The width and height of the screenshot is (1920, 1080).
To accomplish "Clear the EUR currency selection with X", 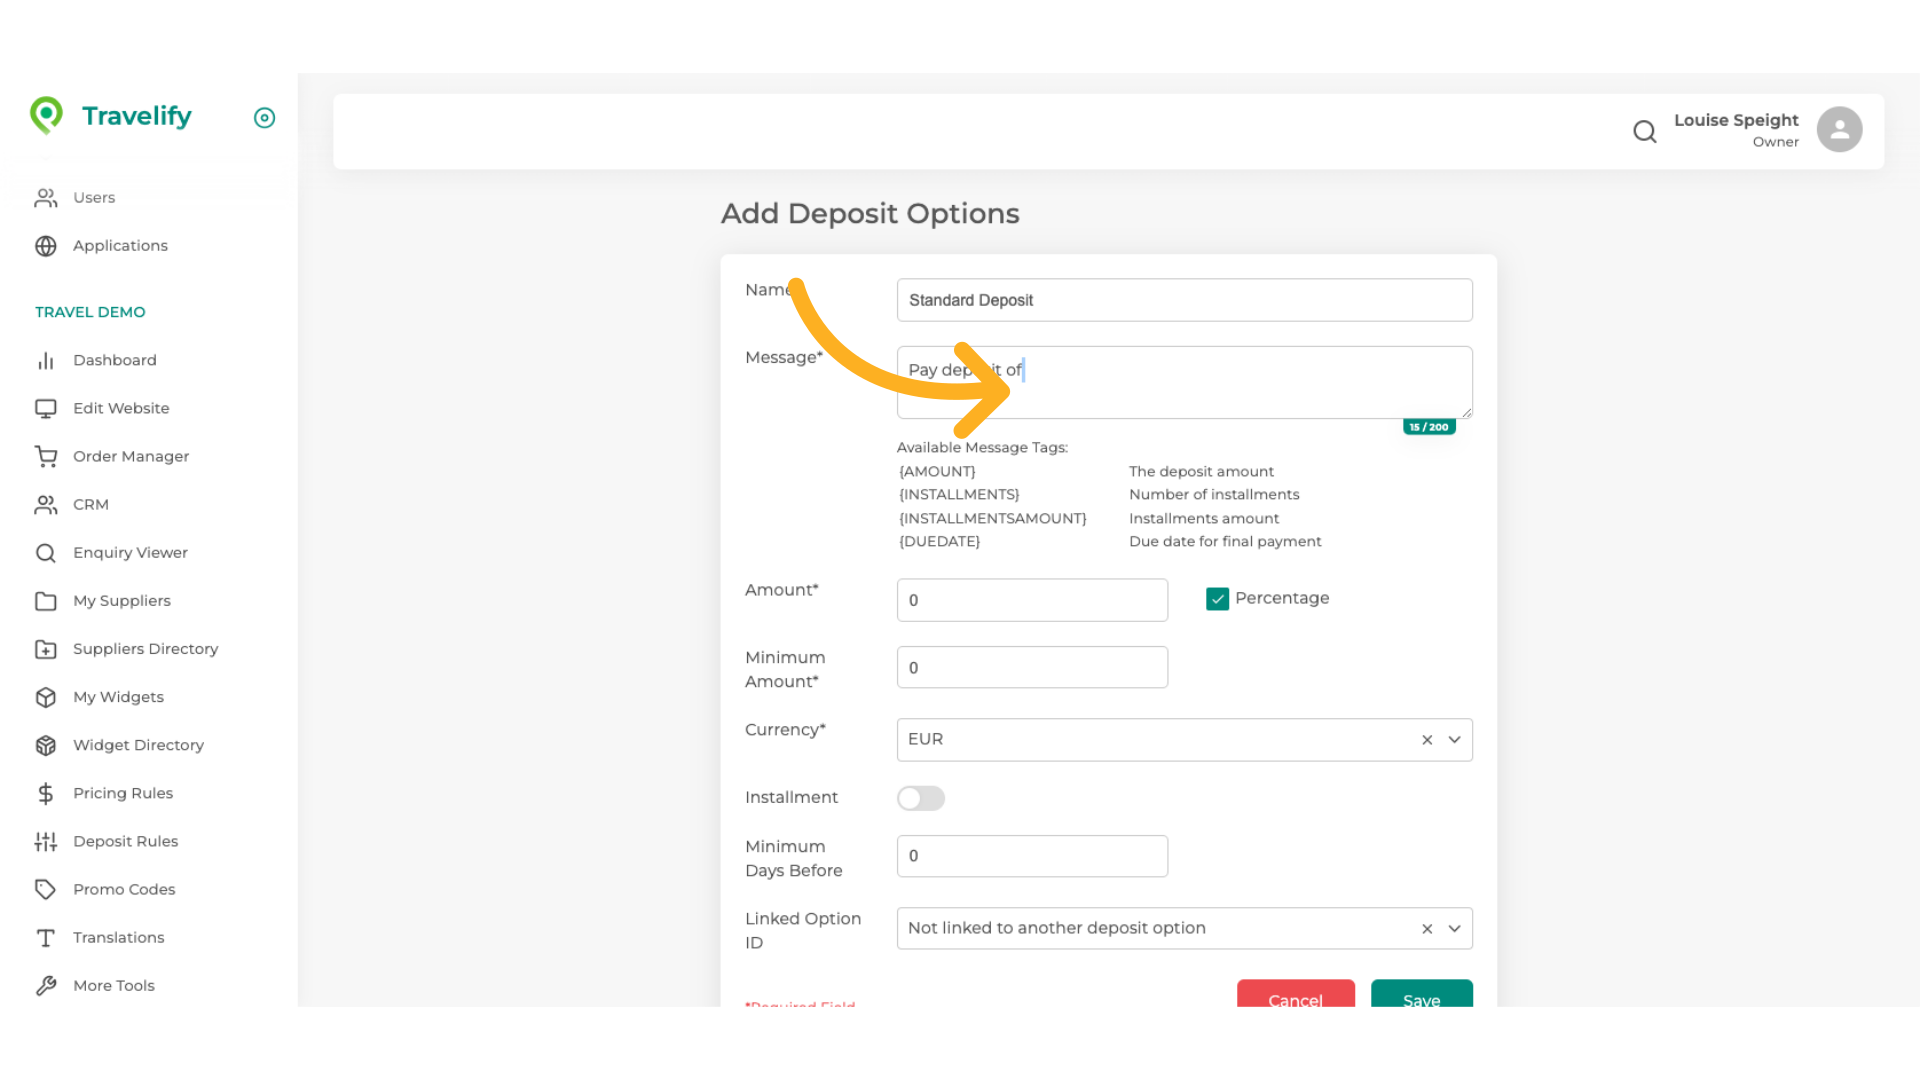I will point(1427,739).
